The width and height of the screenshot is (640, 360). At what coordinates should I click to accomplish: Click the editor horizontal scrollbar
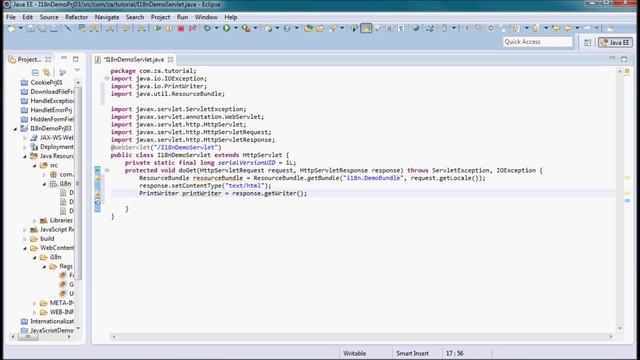point(362,337)
